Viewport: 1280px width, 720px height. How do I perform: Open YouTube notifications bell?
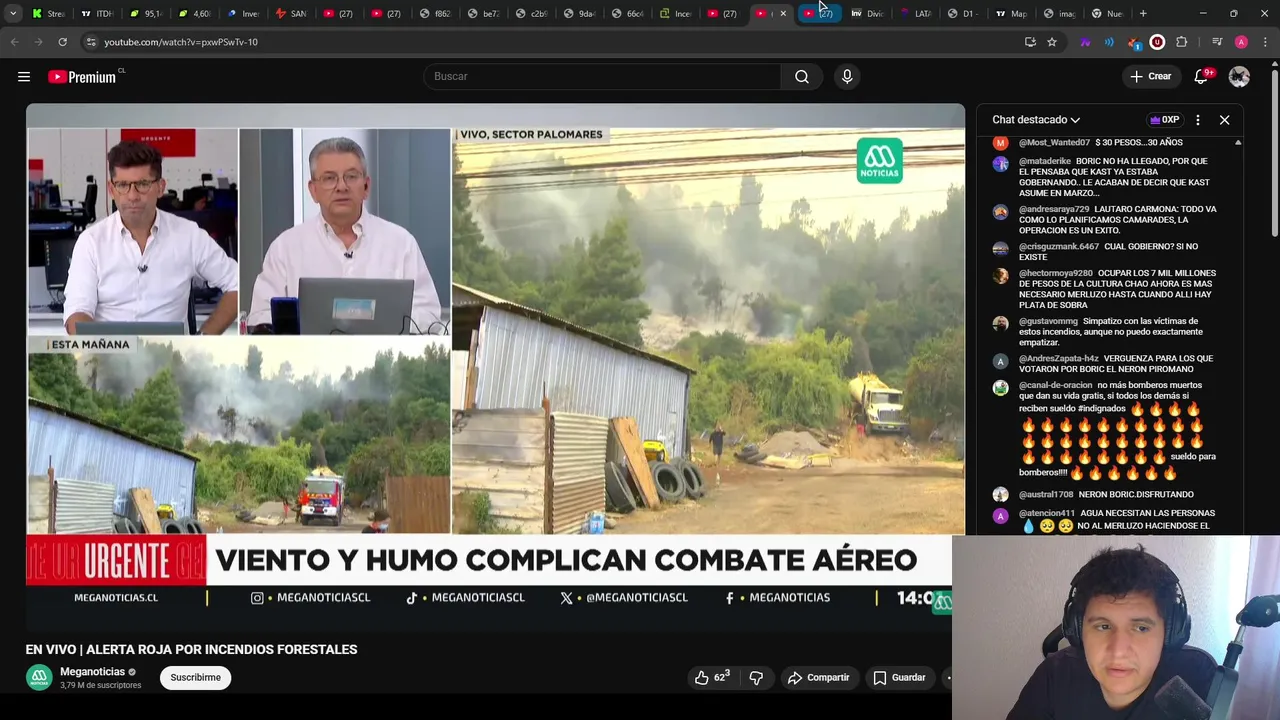coord(1202,77)
